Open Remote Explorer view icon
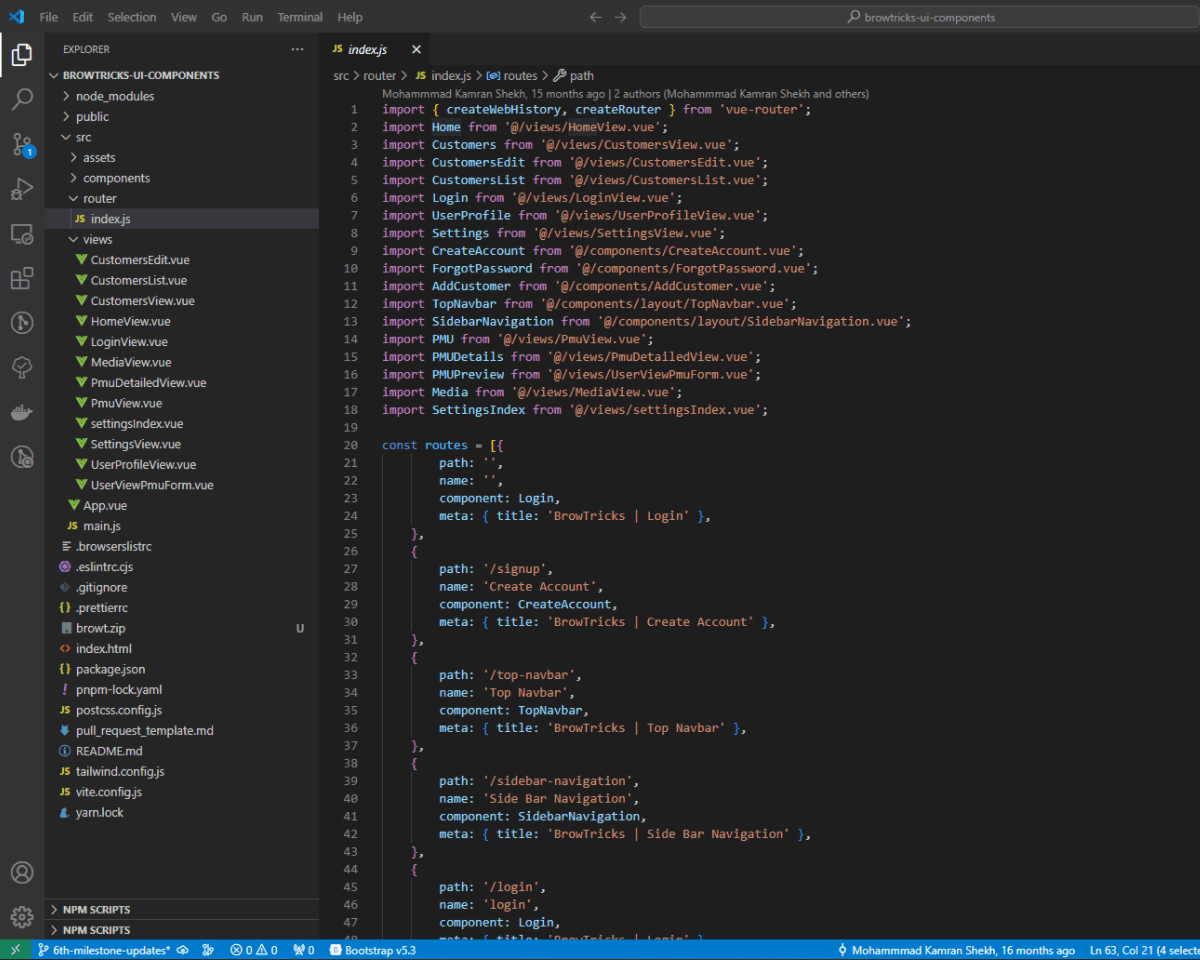The height and width of the screenshot is (960, 1200). (x=22, y=234)
